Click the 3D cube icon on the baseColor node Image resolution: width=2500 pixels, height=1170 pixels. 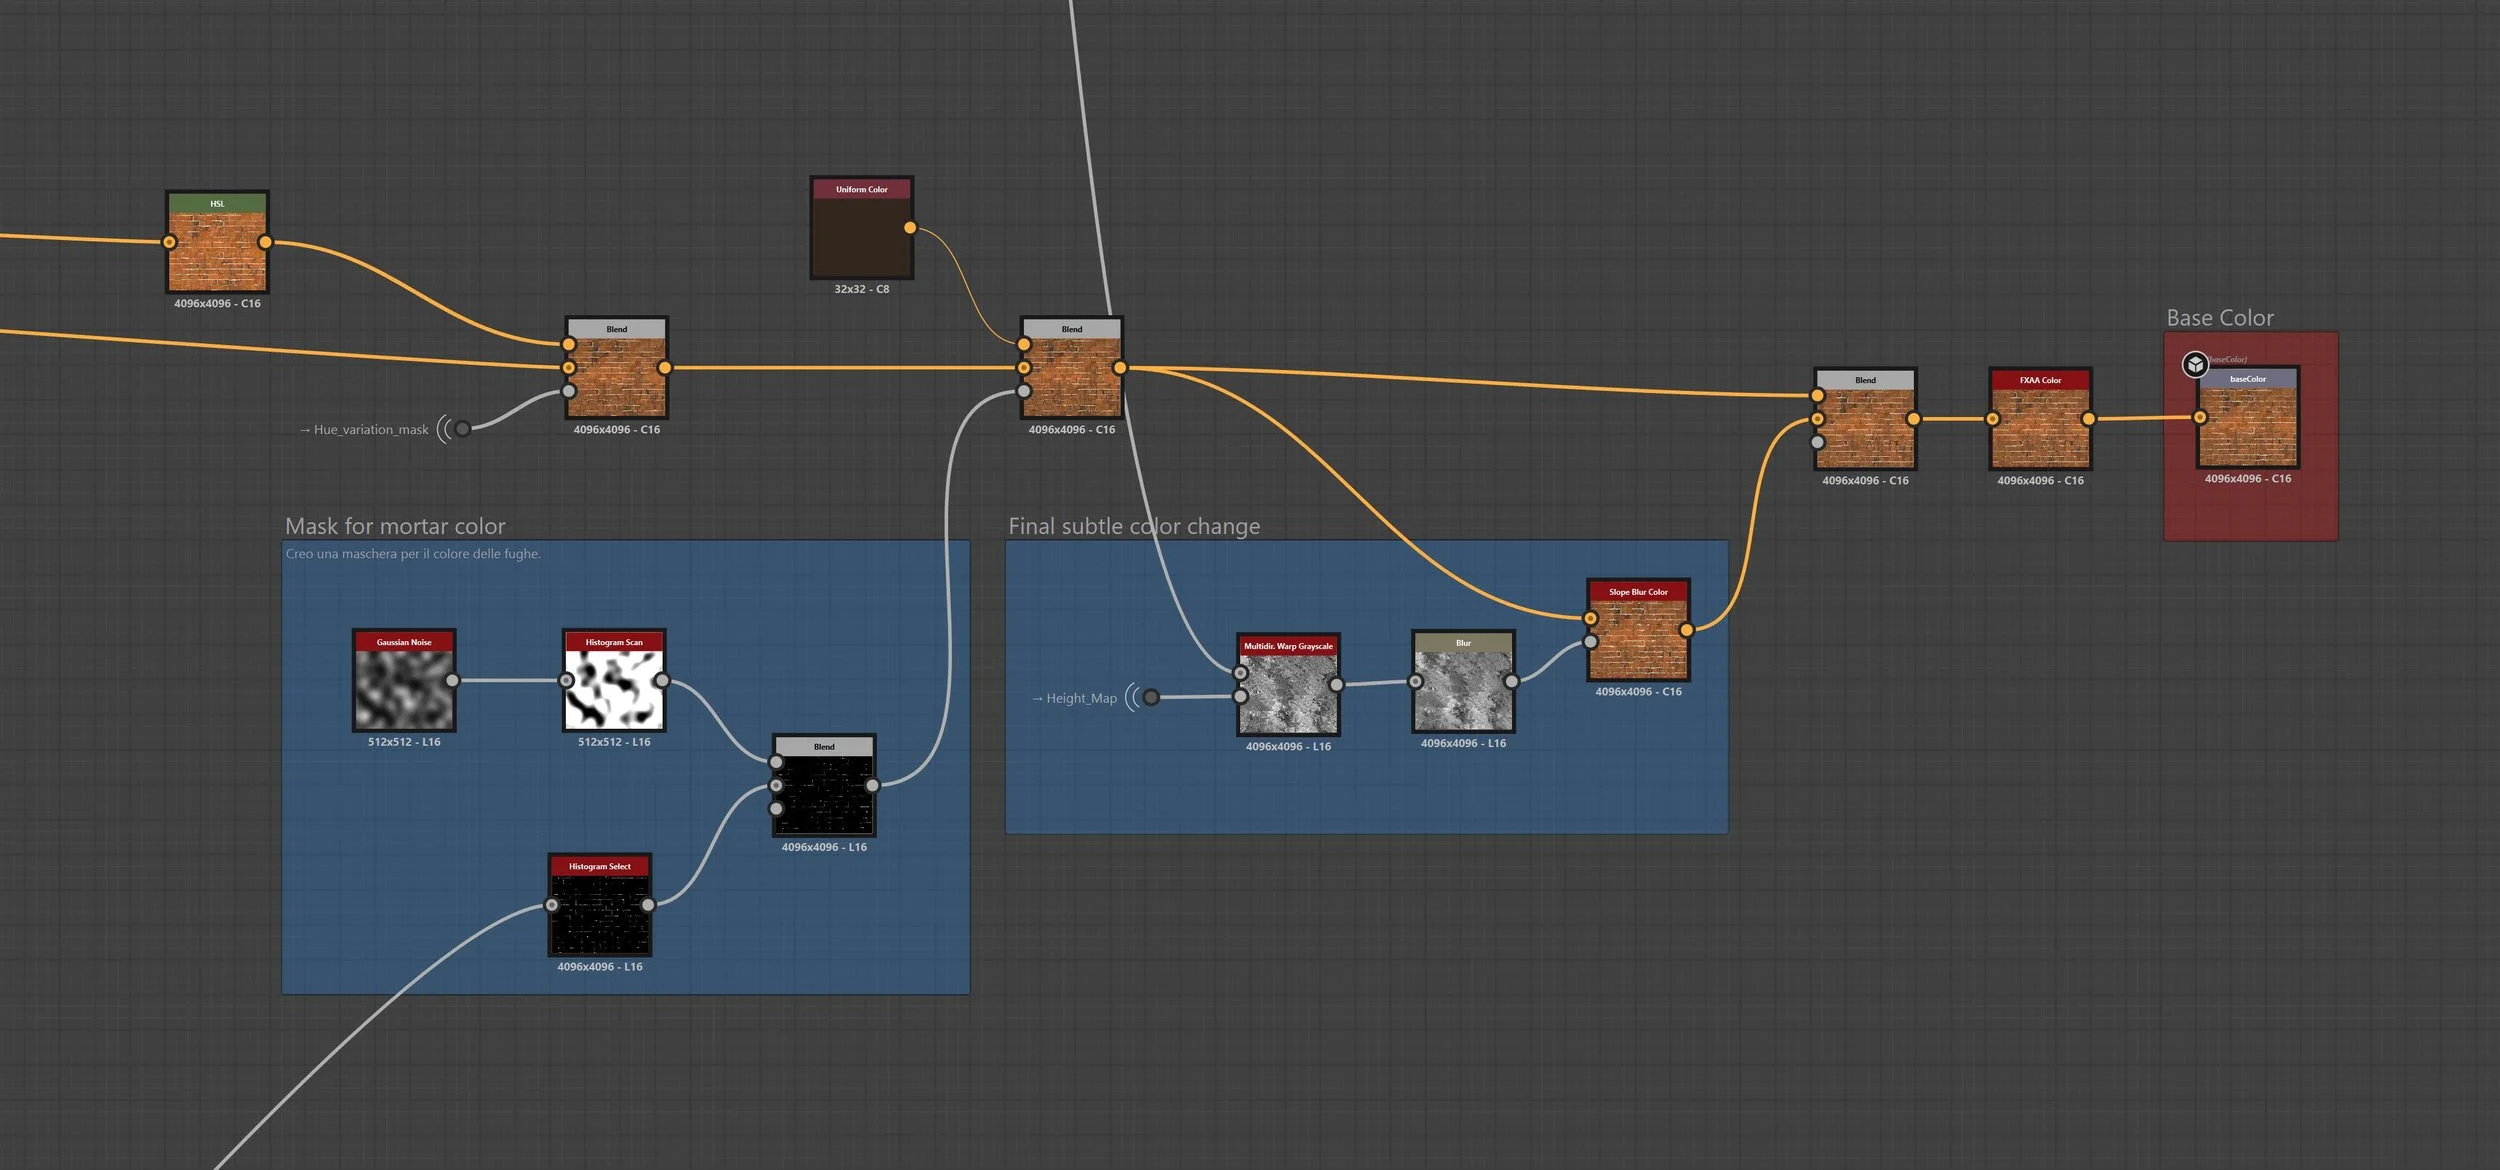click(x=2195, y=364)
